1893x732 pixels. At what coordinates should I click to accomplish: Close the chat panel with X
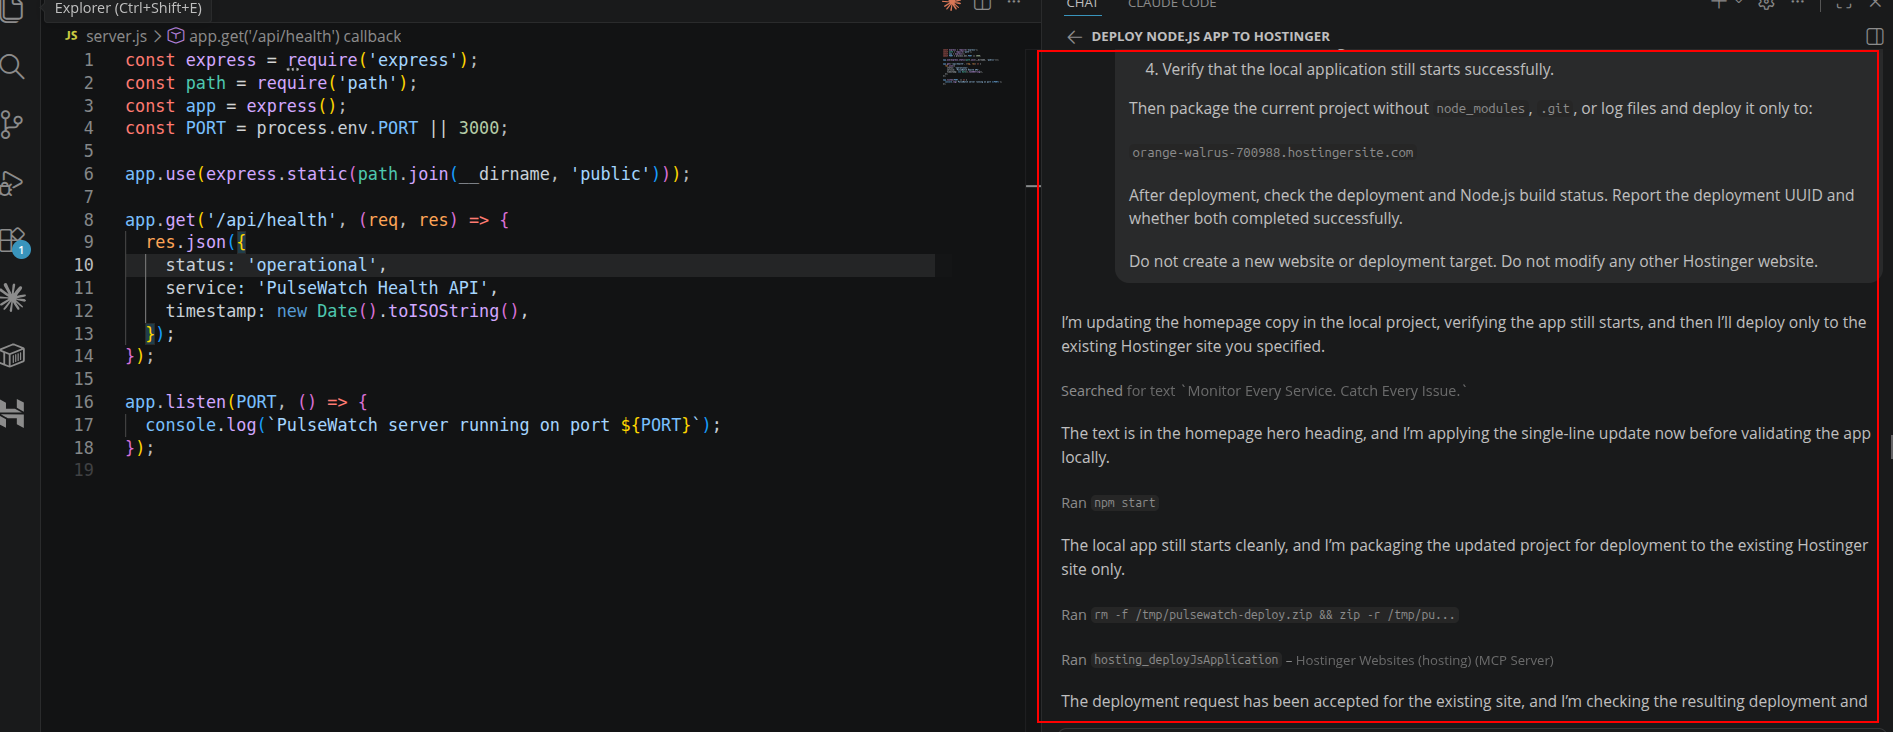click(x=1875, y=4)
